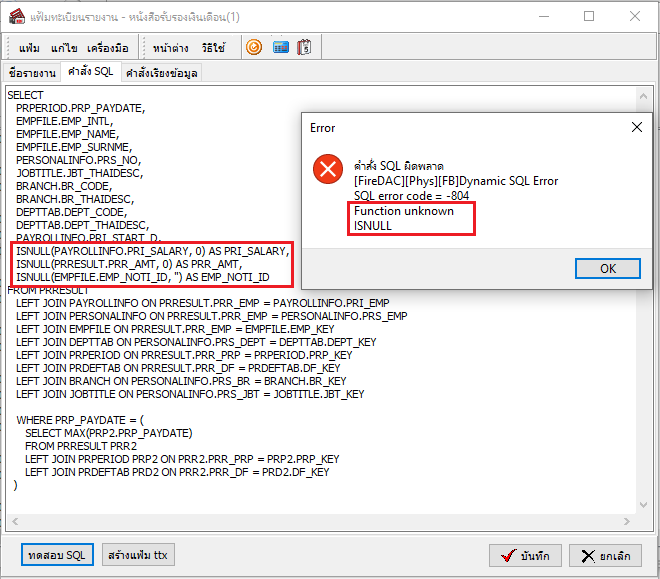Open the หน้าต่าง menu
660x579 pixels.
click(172, 48)
